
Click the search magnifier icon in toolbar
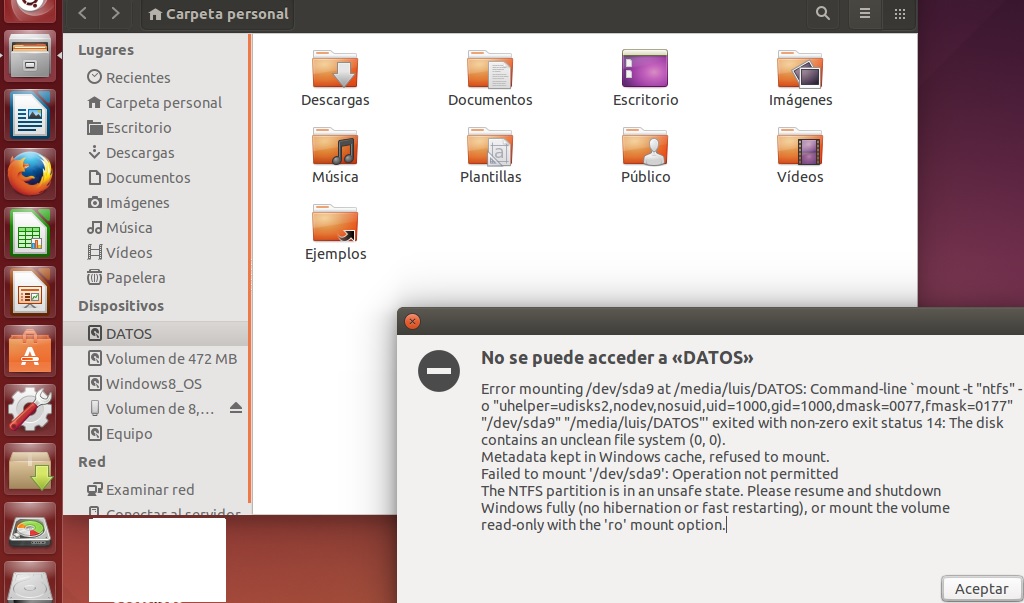(823, 13)
